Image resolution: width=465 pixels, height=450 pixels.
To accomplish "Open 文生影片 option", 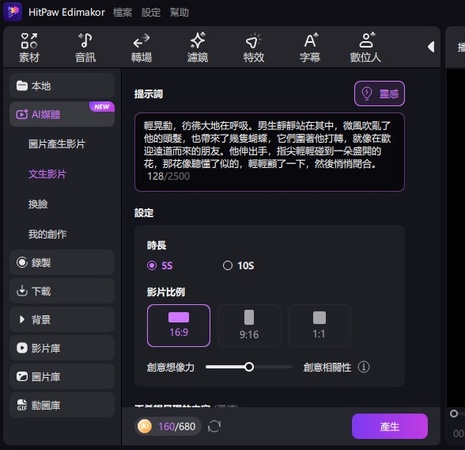I will click(x=47, y=174).
